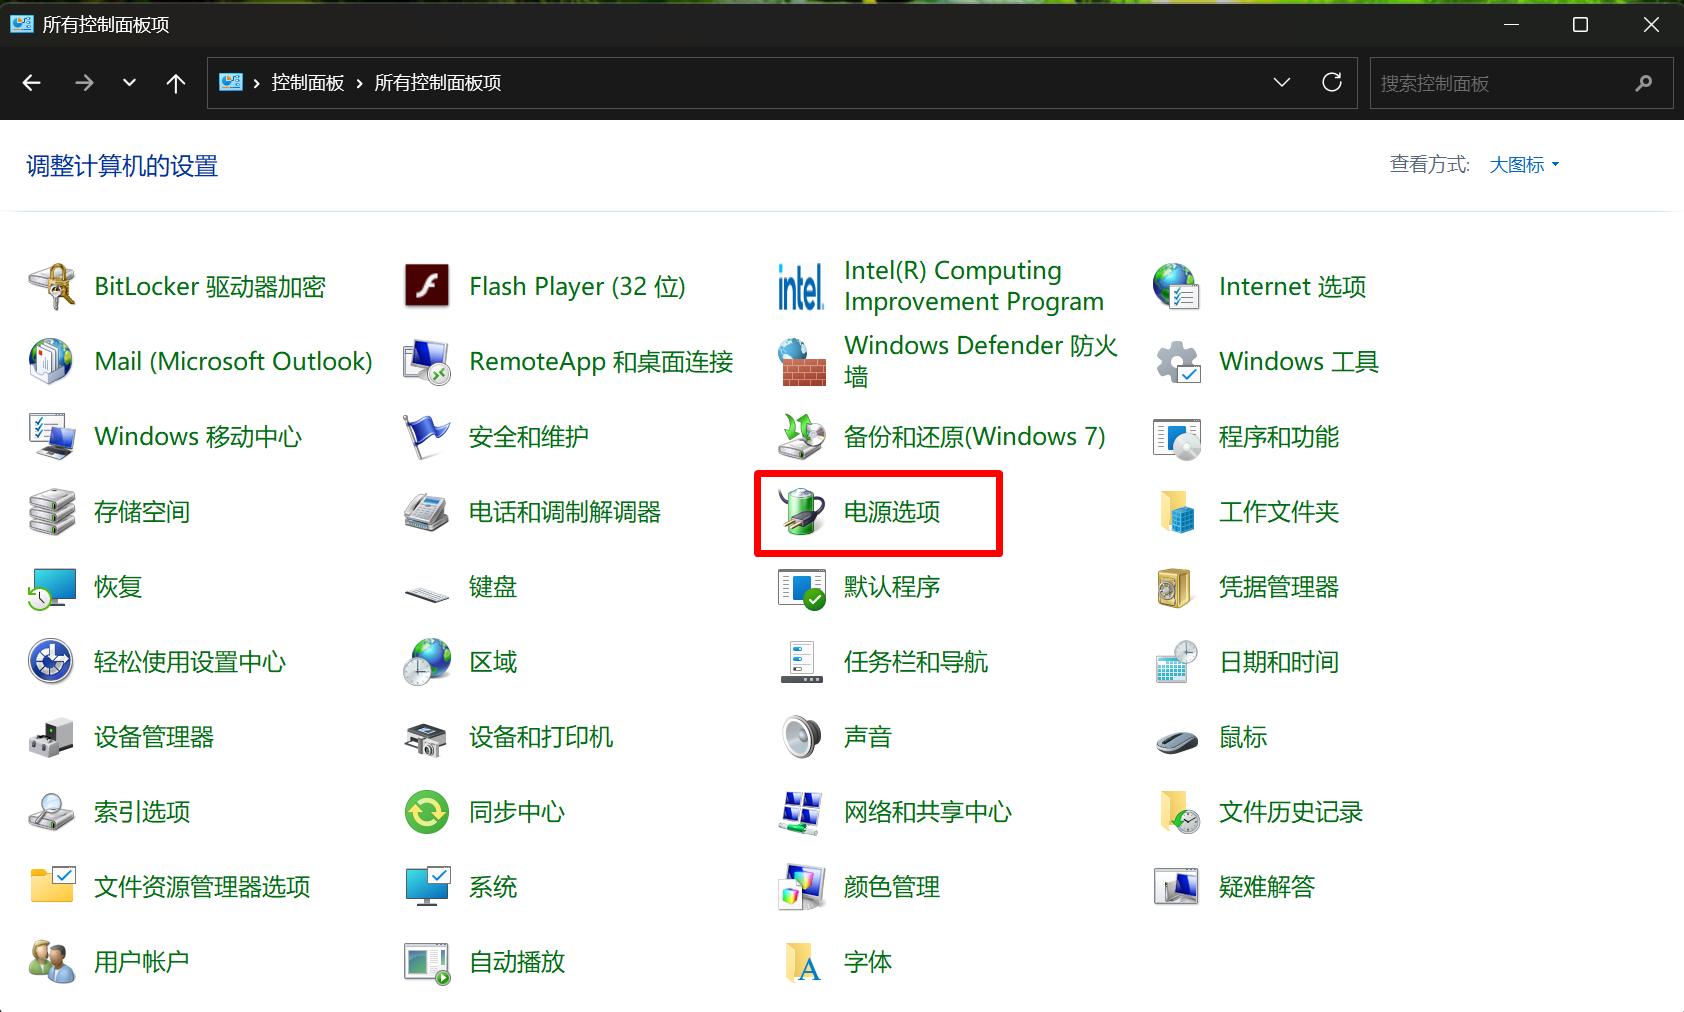Screen dimensions: 1684x1012
Task: Click the RemoteApp 和桌面连接 icon
Action: (x=427, y=362)
